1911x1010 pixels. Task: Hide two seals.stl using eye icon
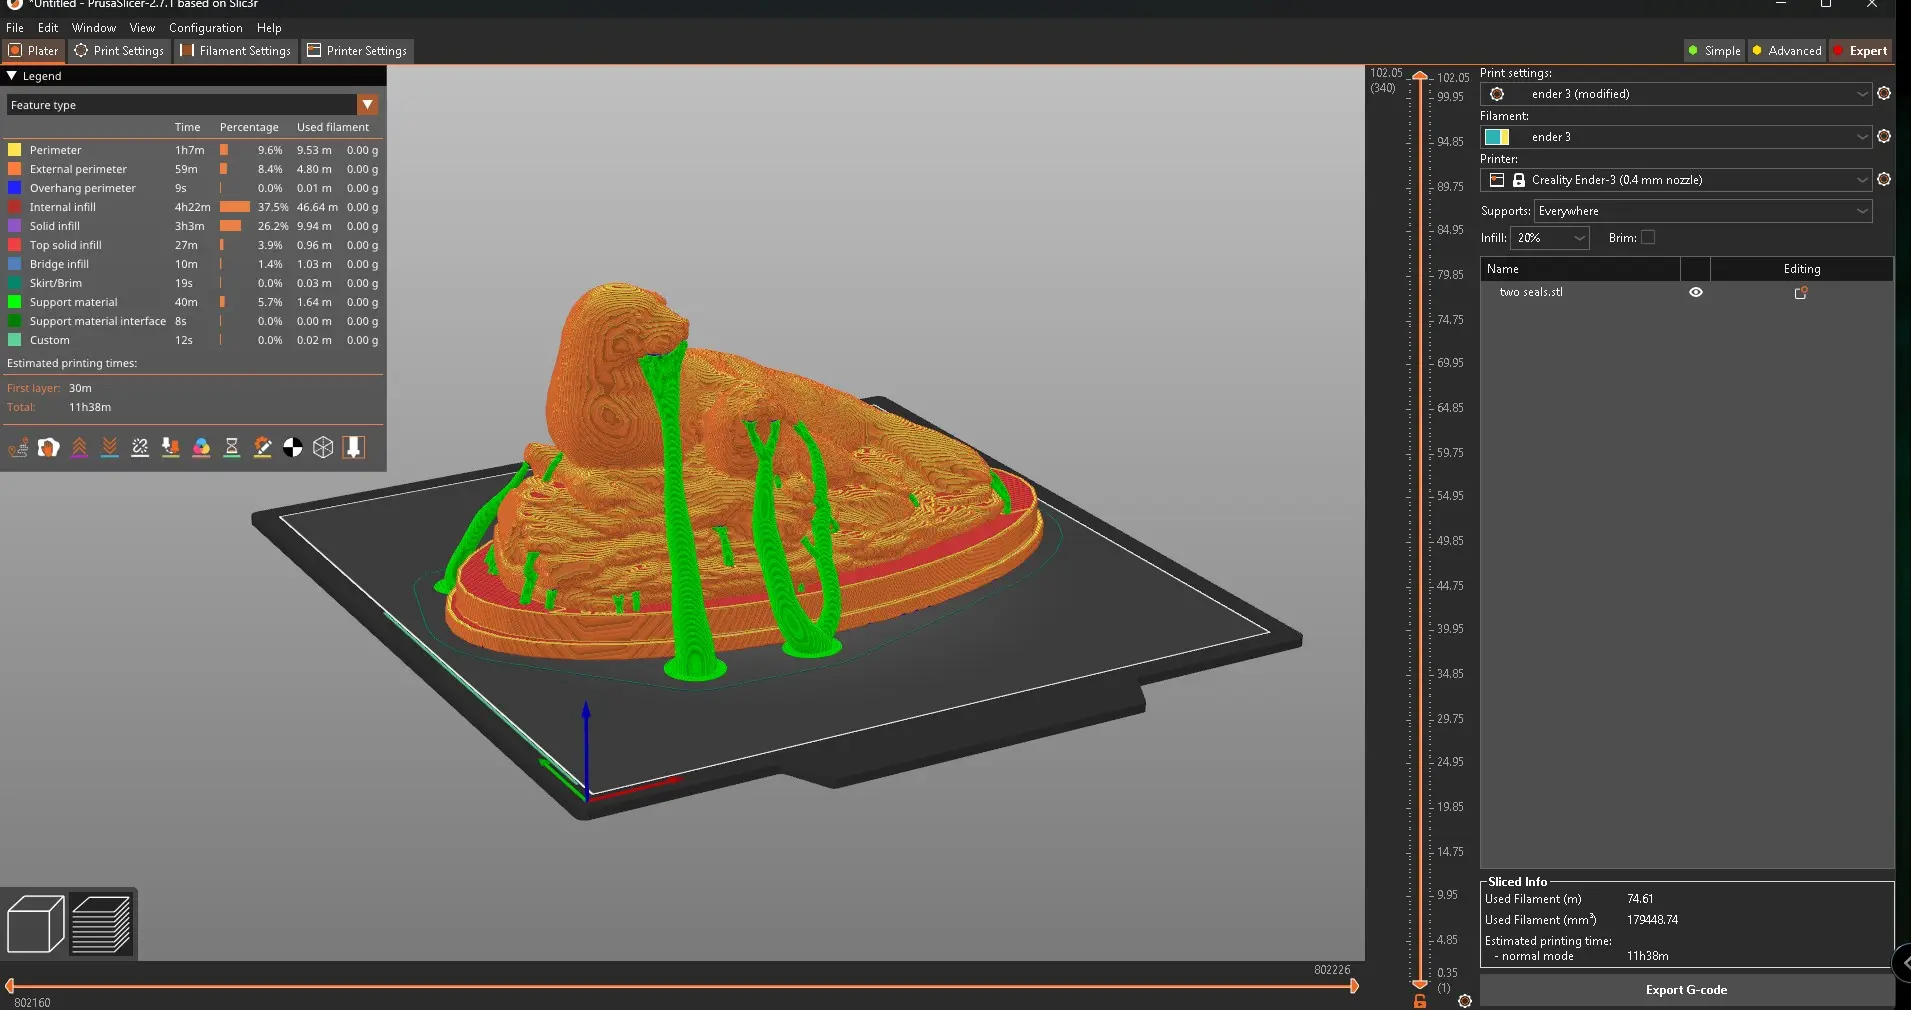click(1696, 293)
